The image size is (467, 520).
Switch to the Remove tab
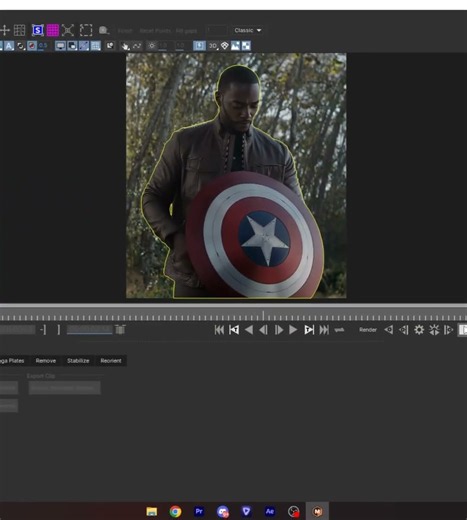pos(46,361)
